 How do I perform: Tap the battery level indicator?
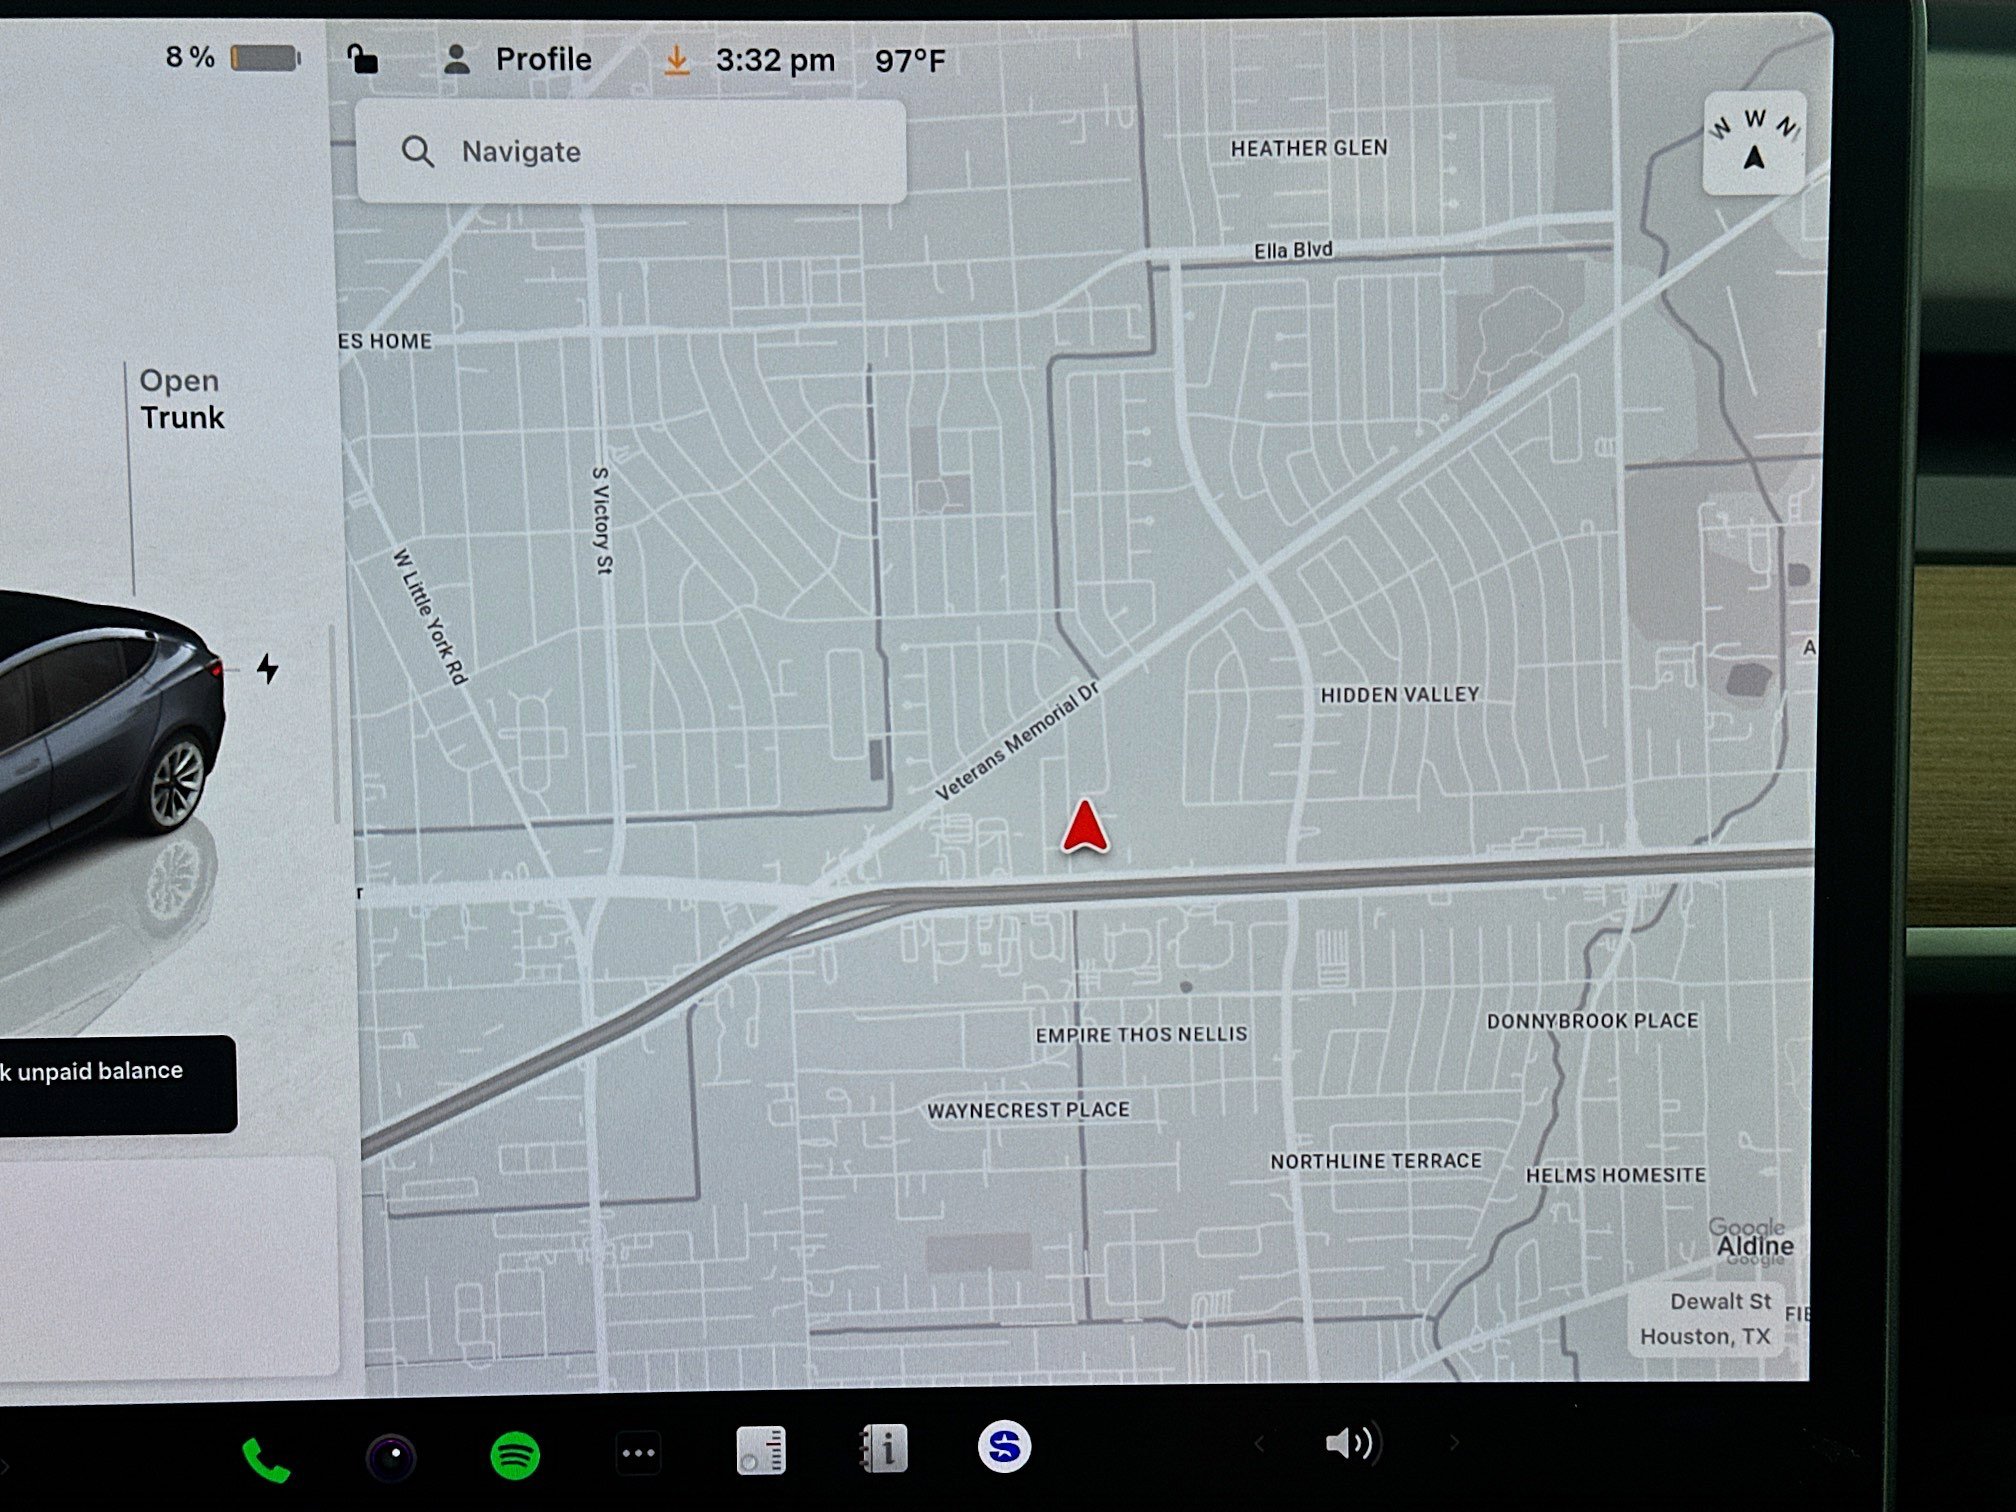click(x=266, y=58)
